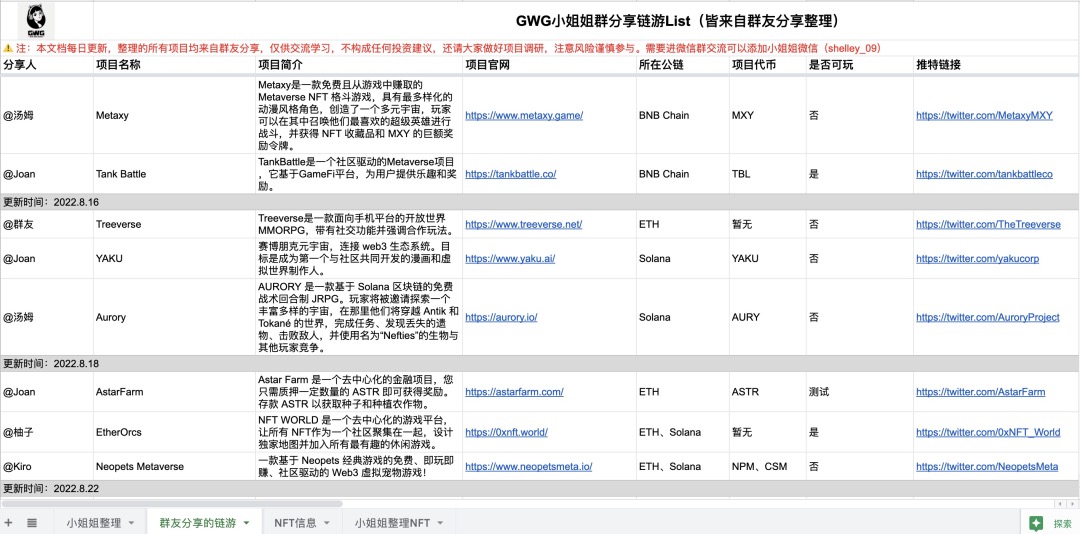Open the 0xnft.world website link
Screen dimensions: 1080x534
pyautogui.click(x=506, y=433)
